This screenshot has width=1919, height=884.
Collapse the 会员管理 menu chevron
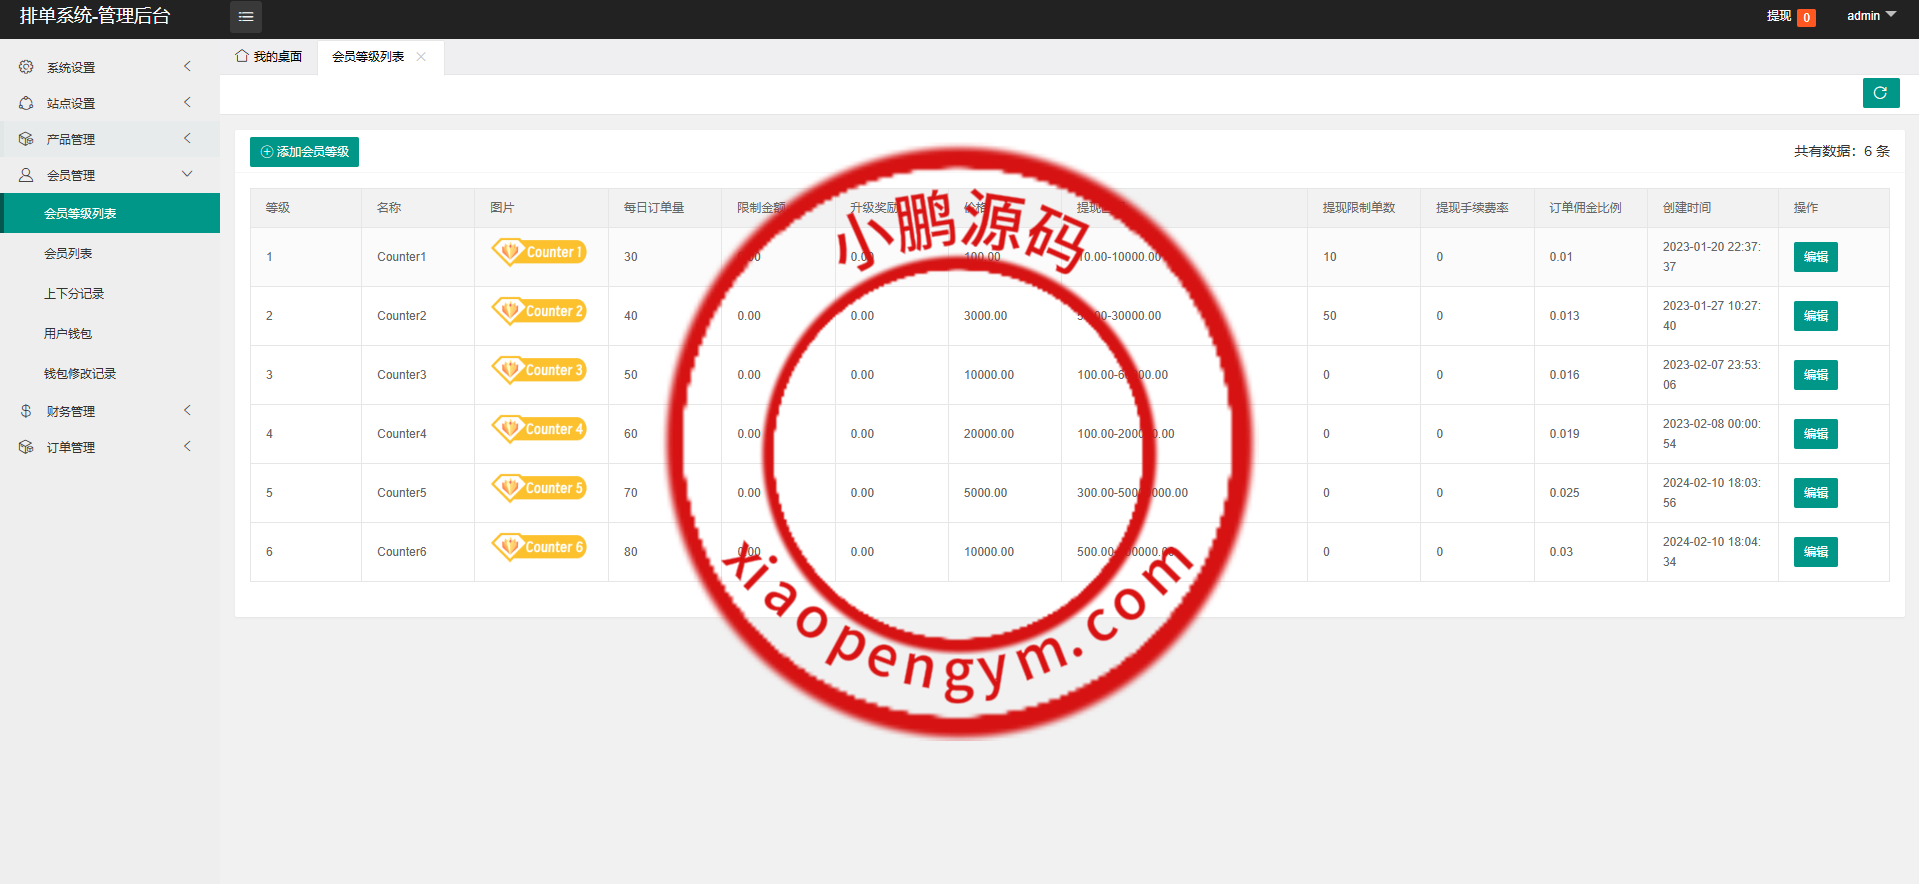click(x=187, y=174)
